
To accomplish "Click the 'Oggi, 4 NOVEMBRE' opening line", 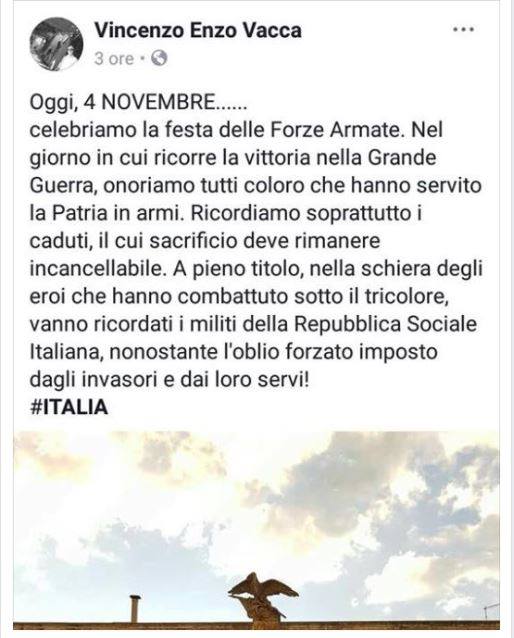I will point(138,102).
